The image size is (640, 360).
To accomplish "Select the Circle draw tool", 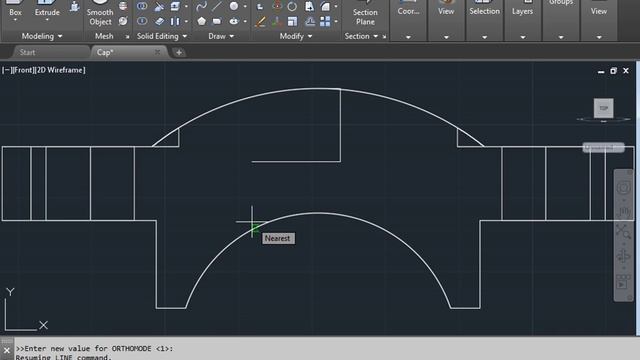I will (233, 6).
